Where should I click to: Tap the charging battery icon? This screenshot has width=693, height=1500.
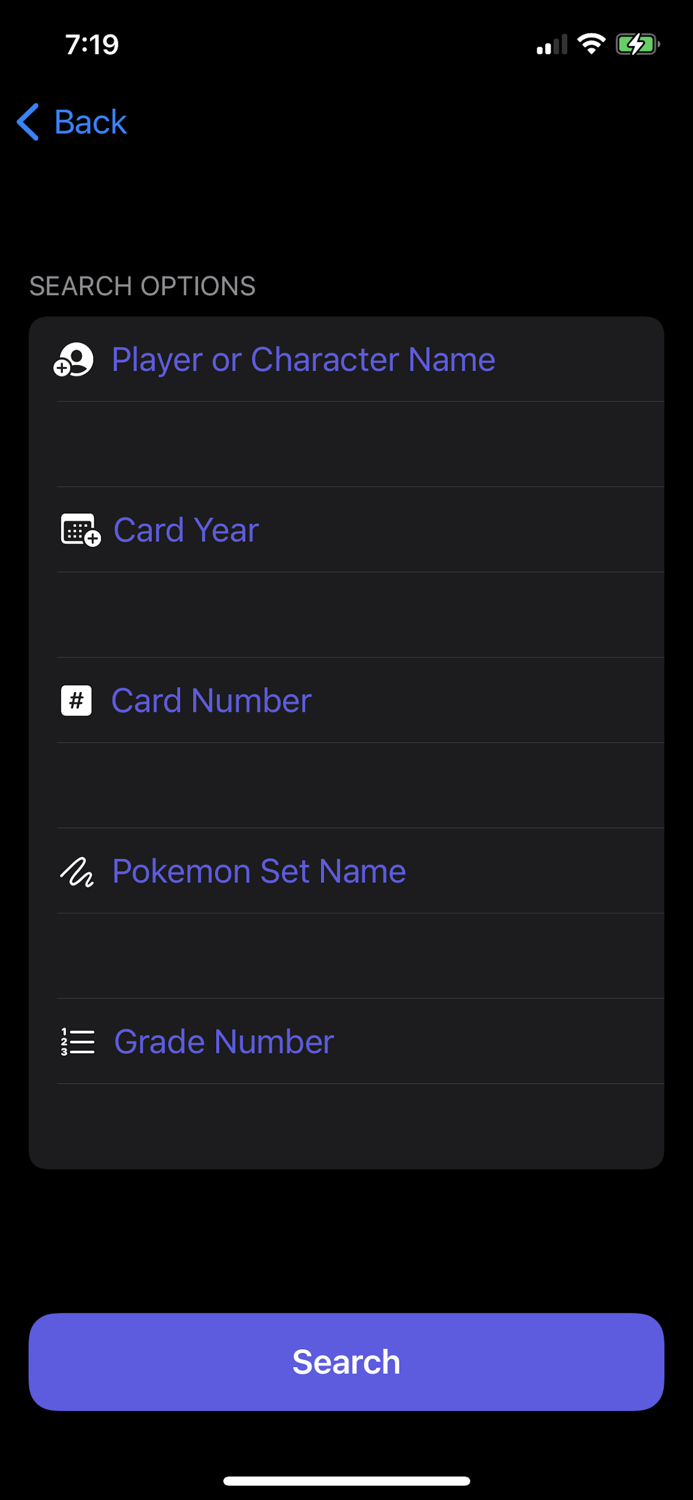tap(637, 43)
